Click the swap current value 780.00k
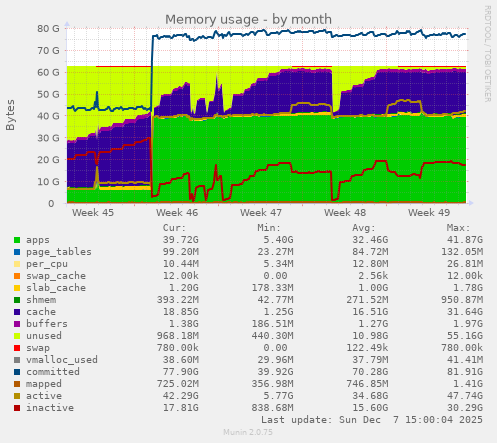This screenshot has height=443, width=497. tap(178, 348)
